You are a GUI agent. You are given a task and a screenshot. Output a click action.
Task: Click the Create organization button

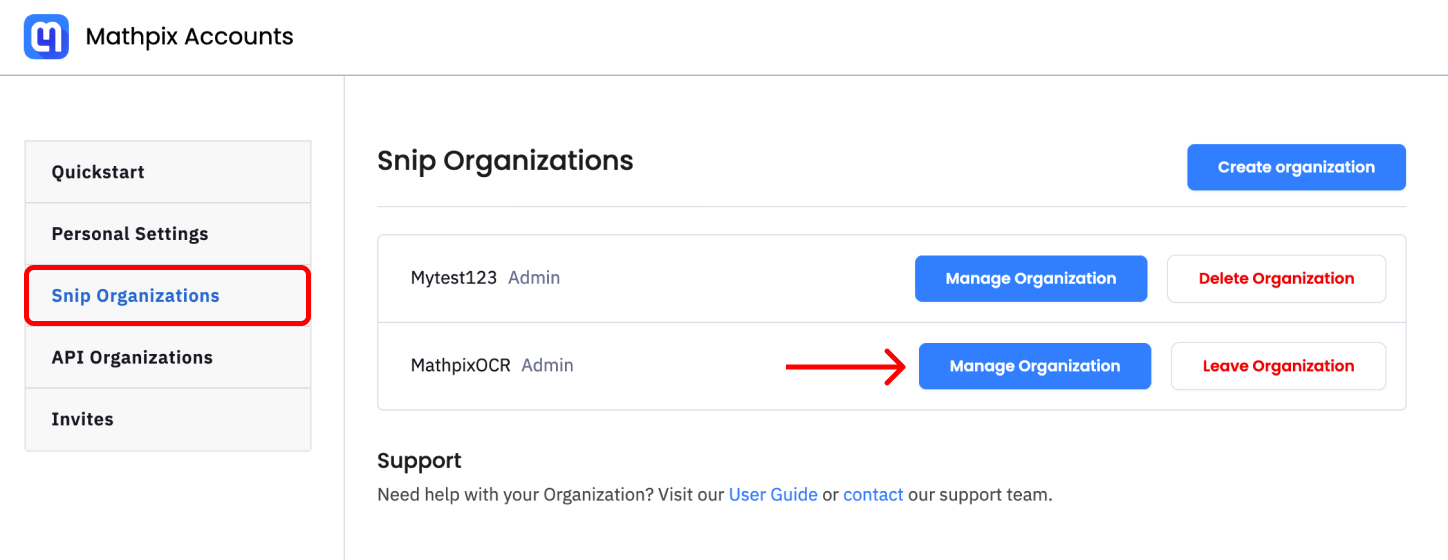[x=1296, y=167]
